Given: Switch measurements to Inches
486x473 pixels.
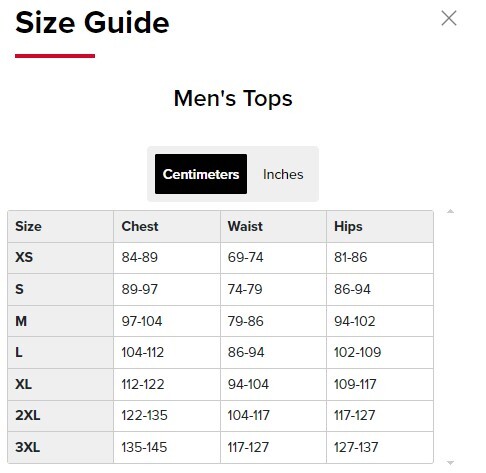Looking at the screenshot, I should [x=283, y=174].
